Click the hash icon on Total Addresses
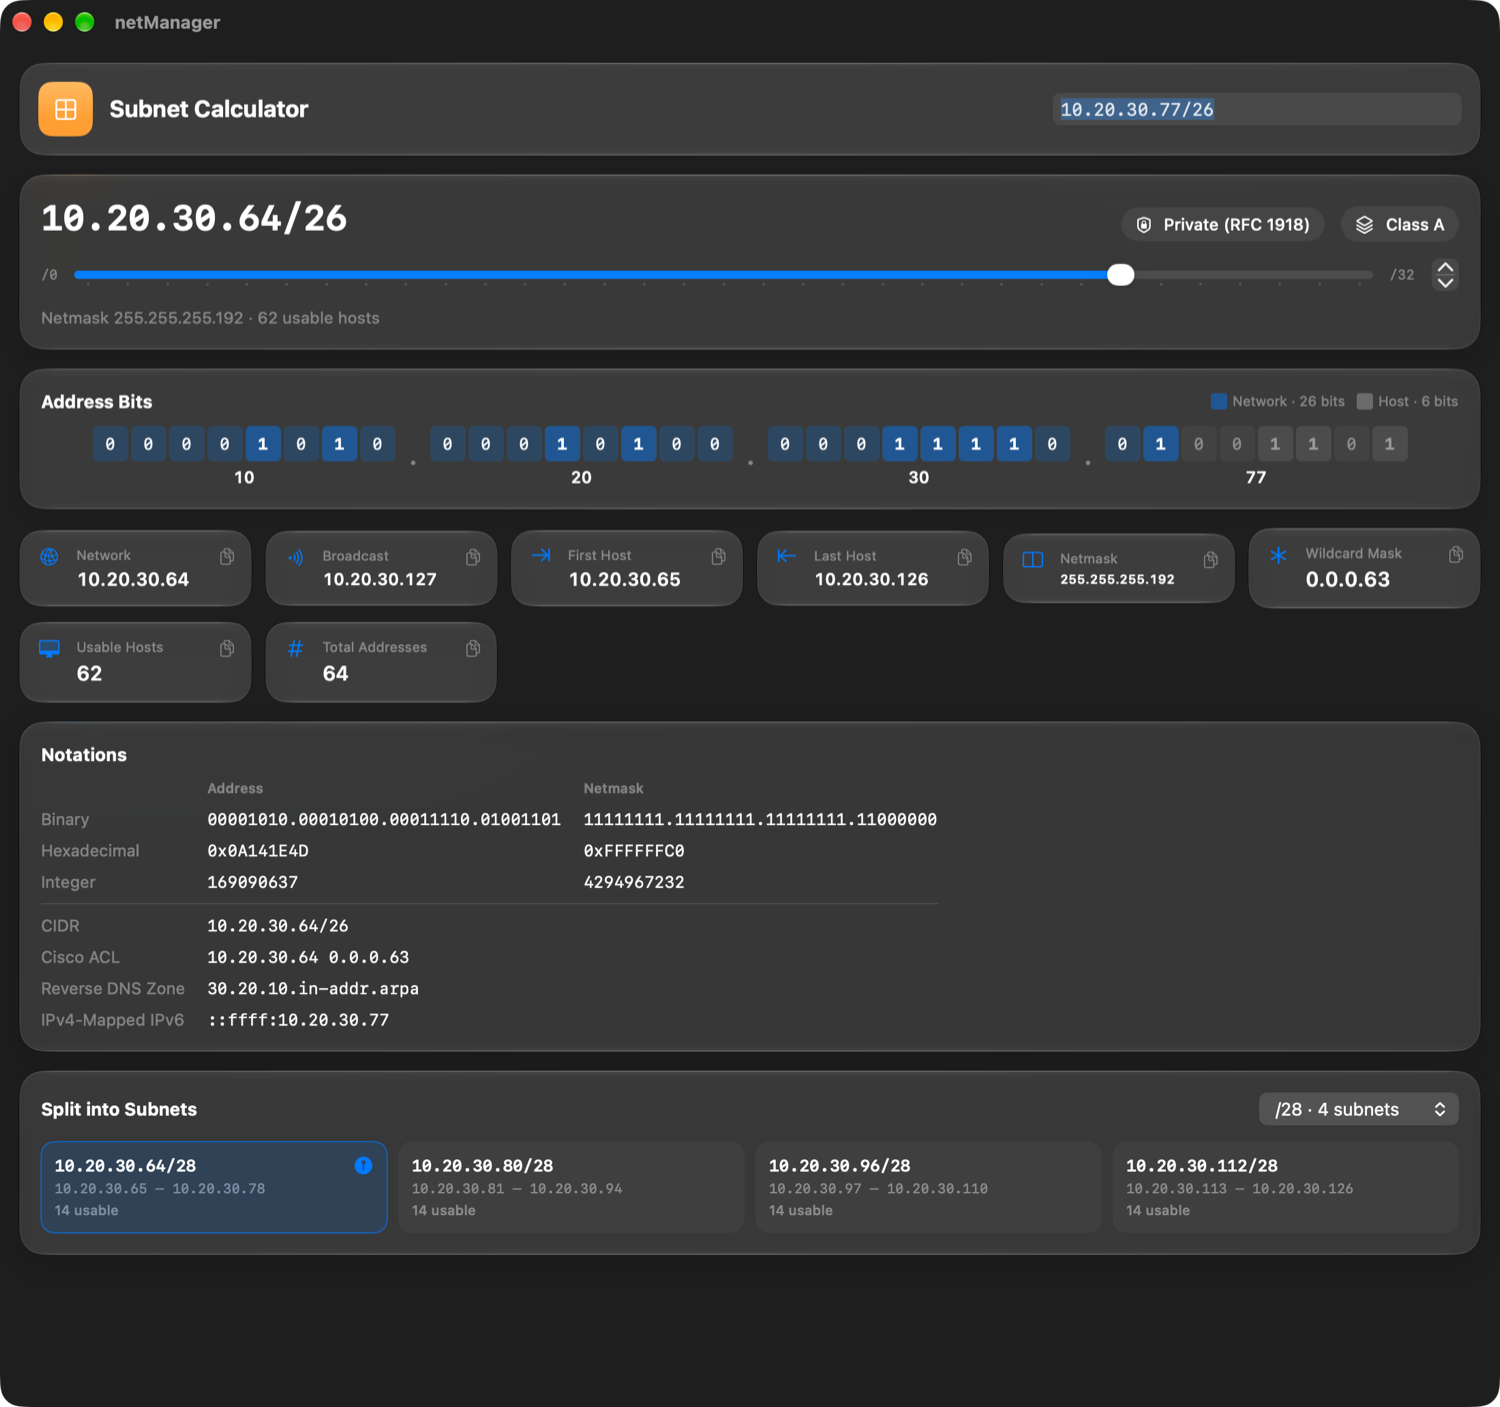 295,648
